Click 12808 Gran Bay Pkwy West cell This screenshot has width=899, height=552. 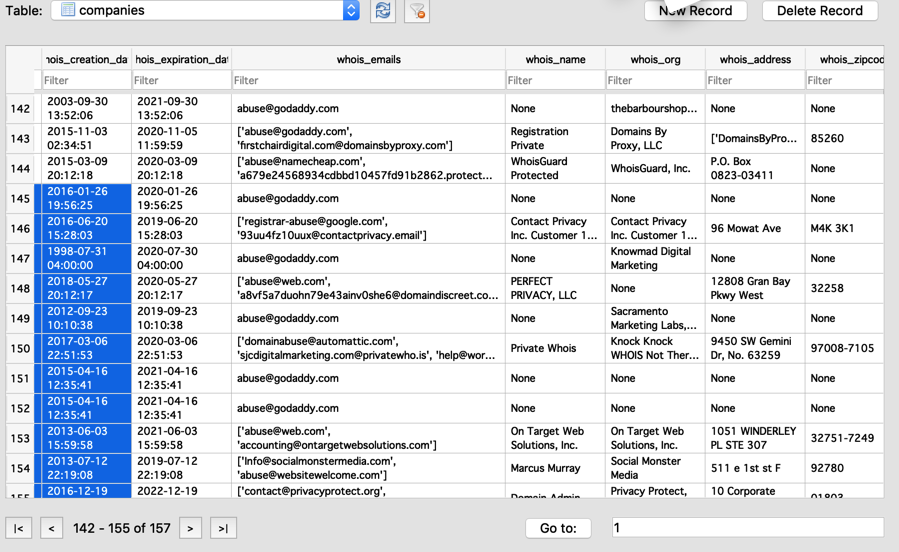click(x=755, y=288)
